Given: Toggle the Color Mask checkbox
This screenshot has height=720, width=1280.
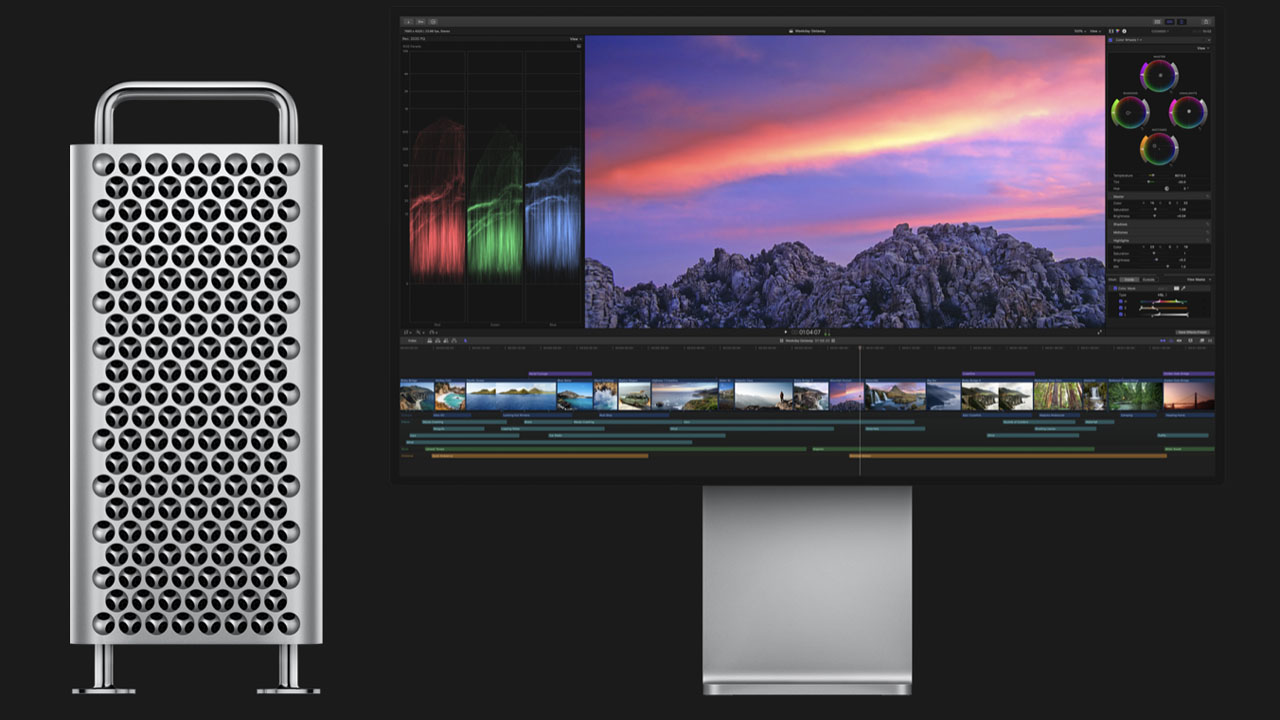Looking at the screenshot, I should 1115,288.
